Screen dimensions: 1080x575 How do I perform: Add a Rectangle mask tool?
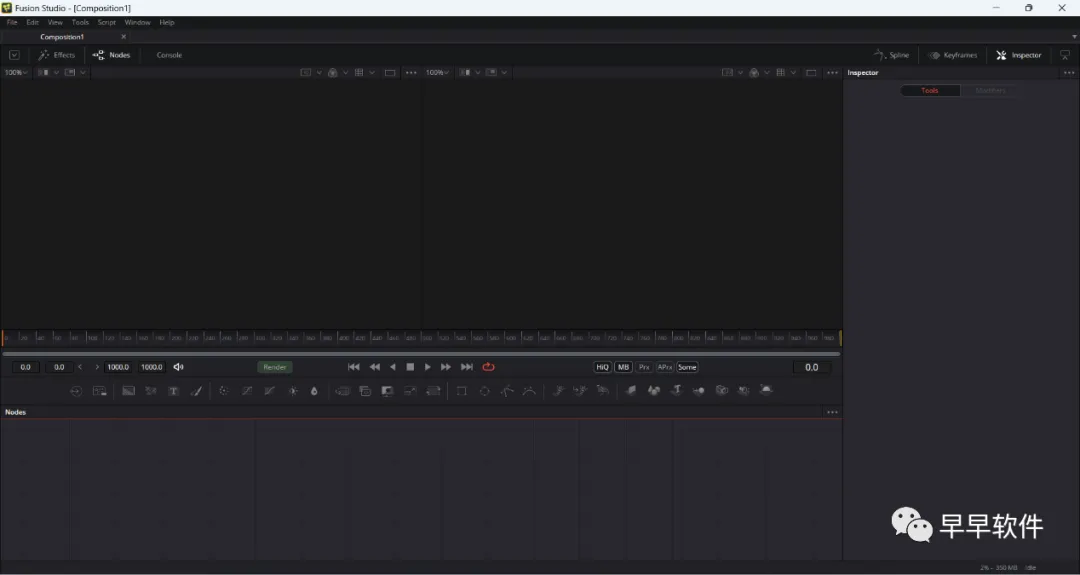coord(461,390)
